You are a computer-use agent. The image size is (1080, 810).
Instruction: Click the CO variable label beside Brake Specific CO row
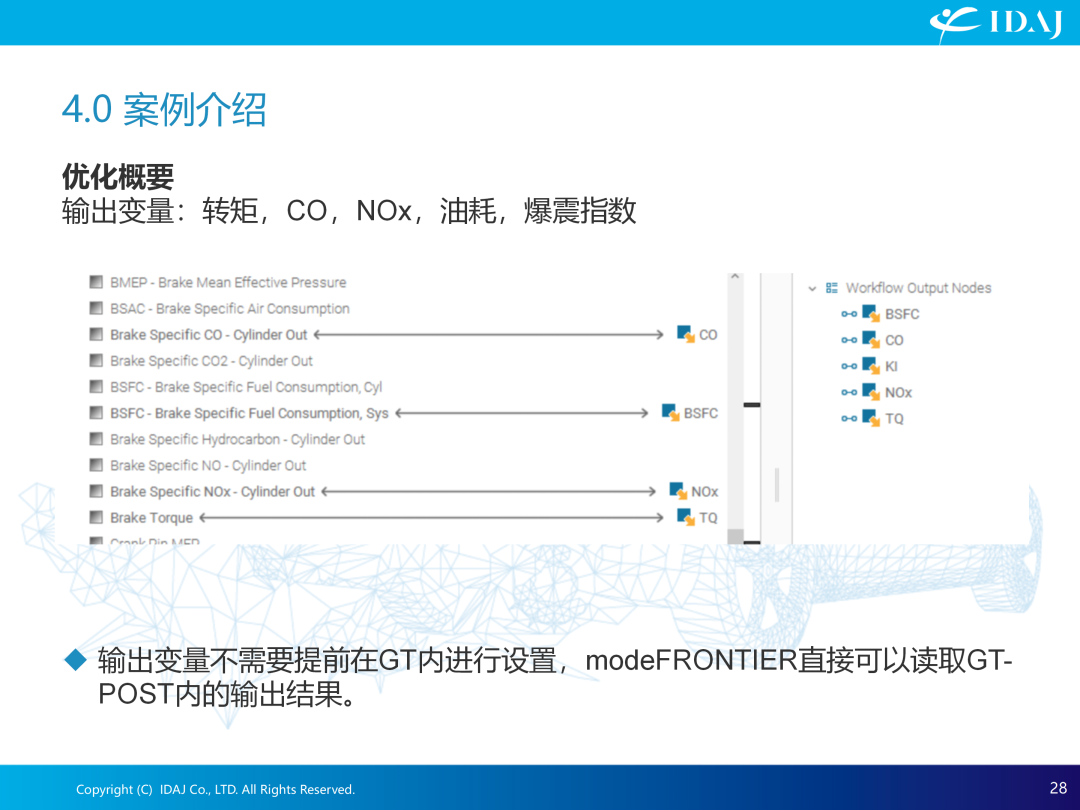point(708,335)
